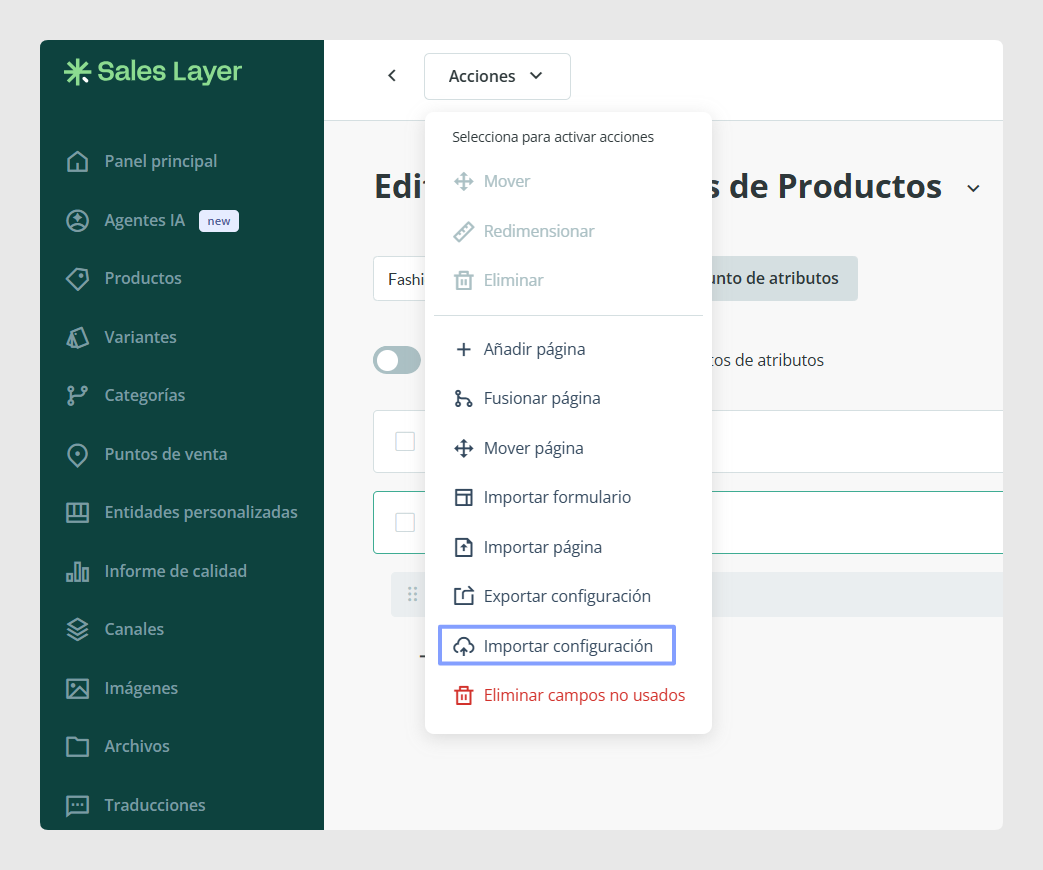Viewport: 1043px width, 870px height.
Task: Click the Agentes IA sidebar icon
Action: coord(77,220)
